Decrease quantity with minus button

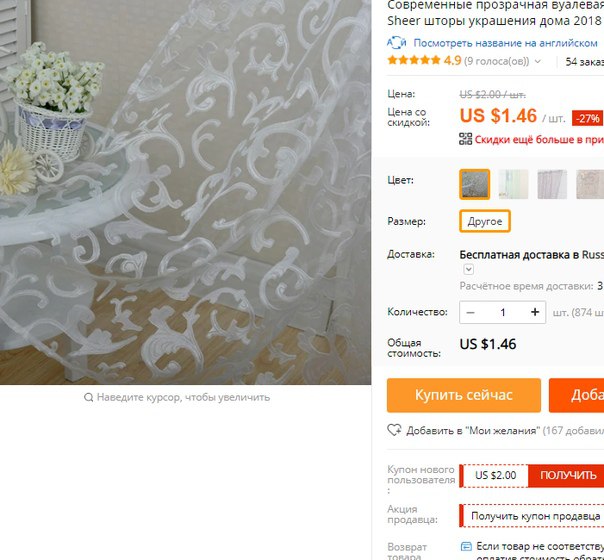(470, 312)
